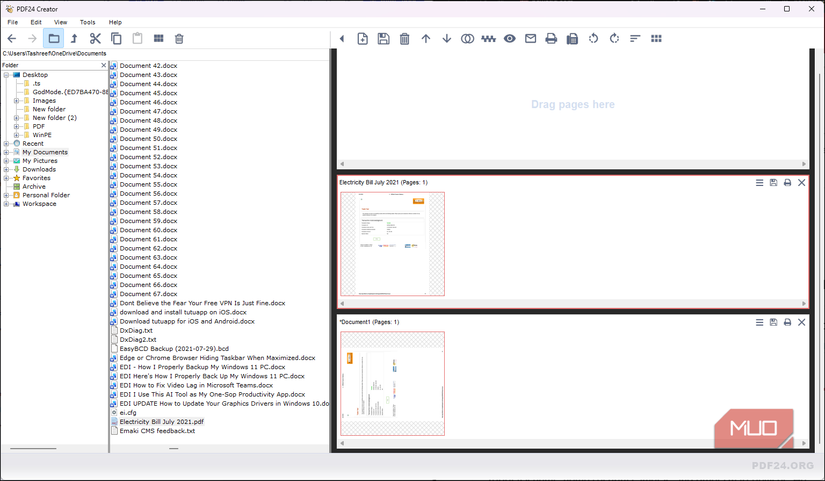
Task: Select Electricity Bill July 2021.pdf file
Action: [x=162, y=422]
